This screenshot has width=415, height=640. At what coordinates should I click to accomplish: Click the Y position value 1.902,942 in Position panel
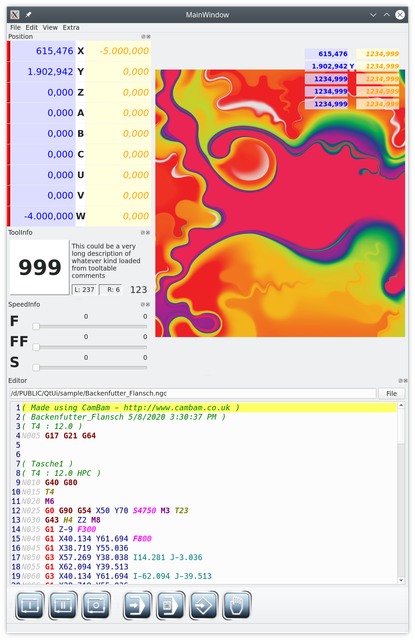(50, 72)
